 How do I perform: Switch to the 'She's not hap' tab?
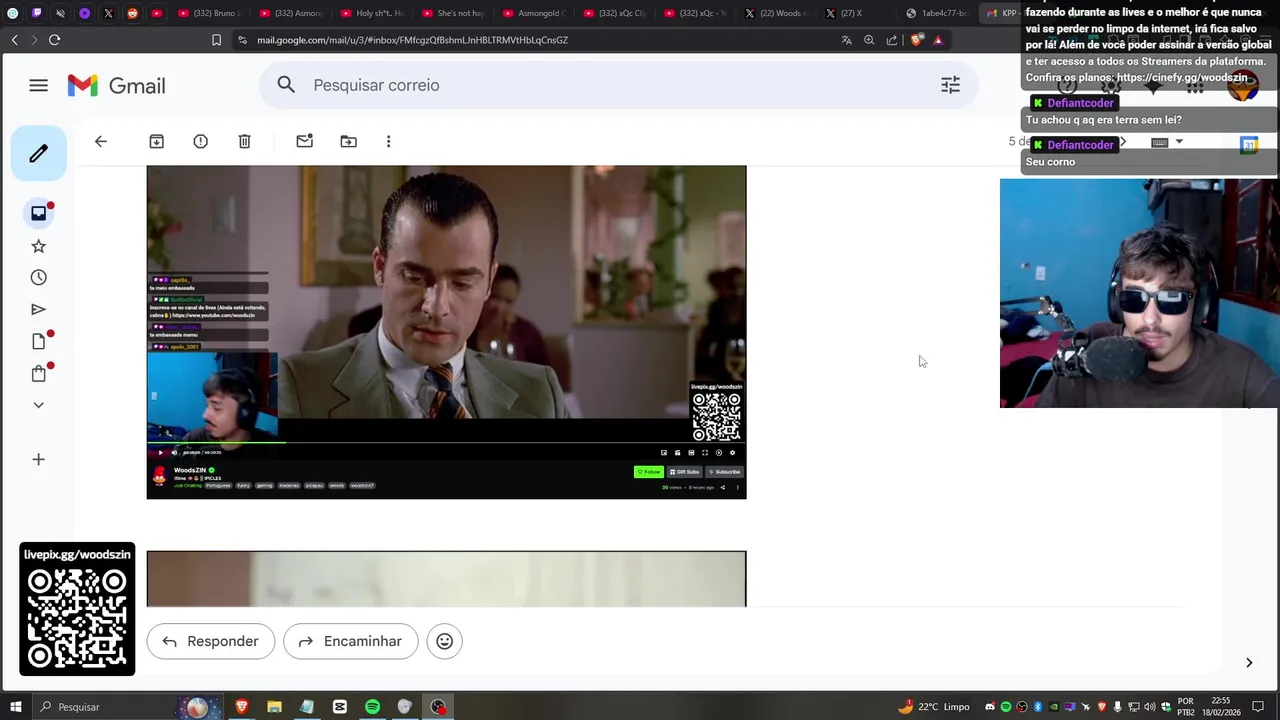pyautogui.click(x=452, y=13)
